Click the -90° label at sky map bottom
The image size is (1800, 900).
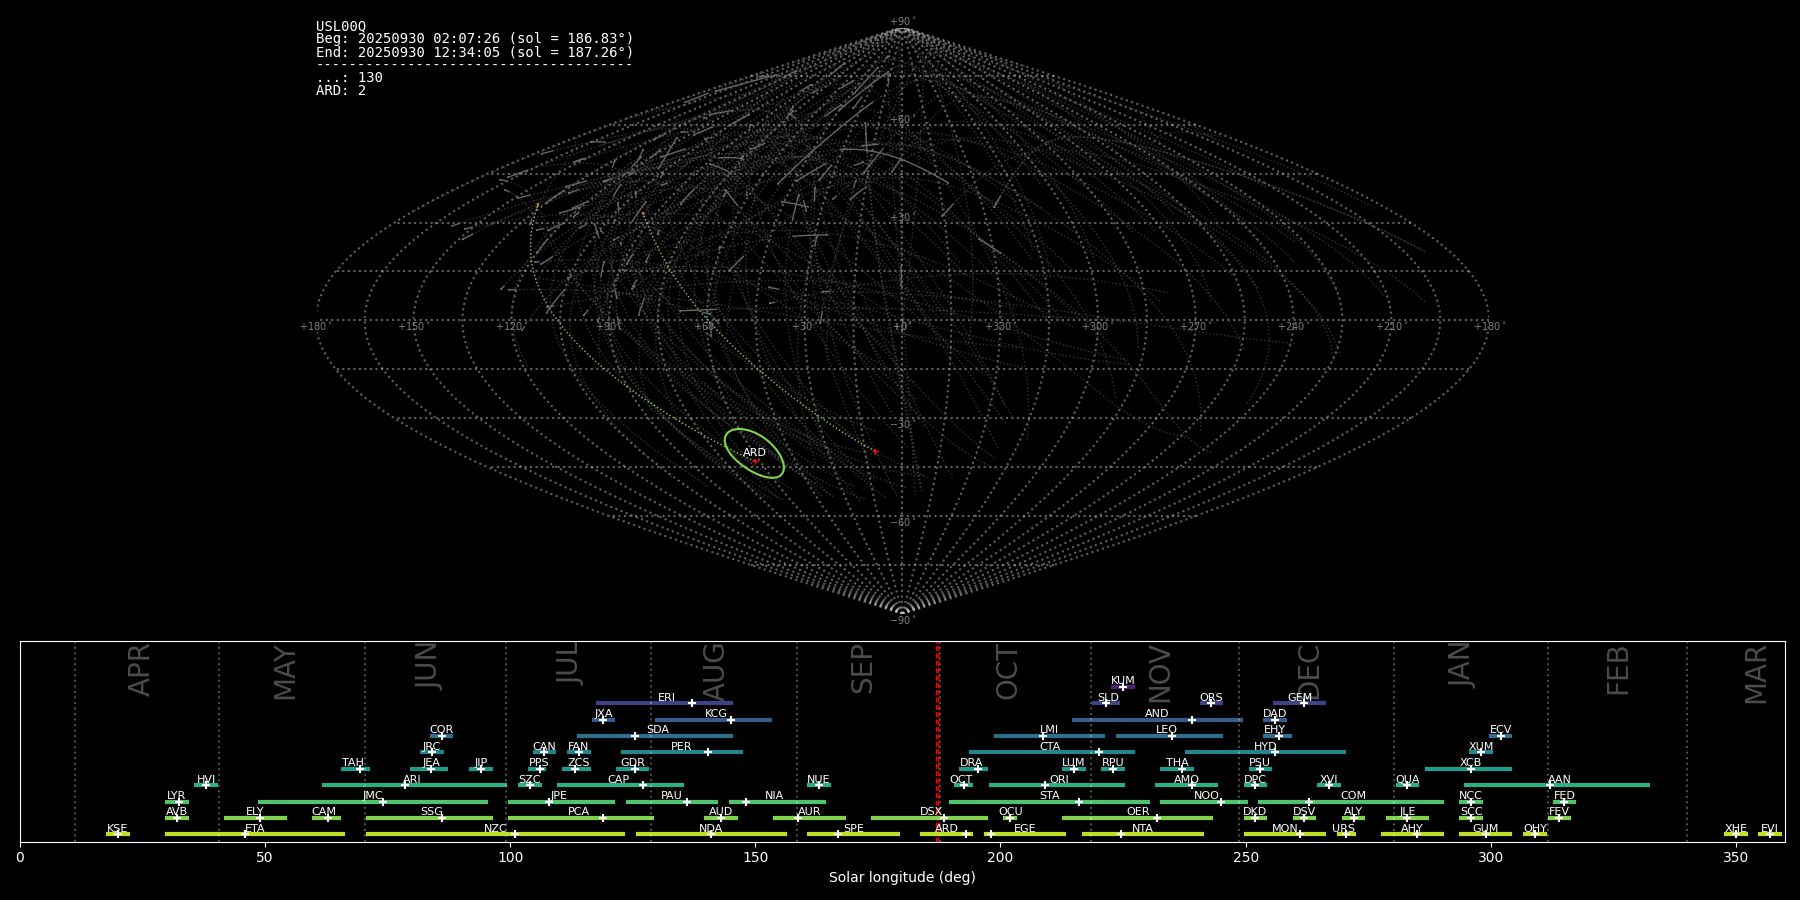[x=902, y=620]
